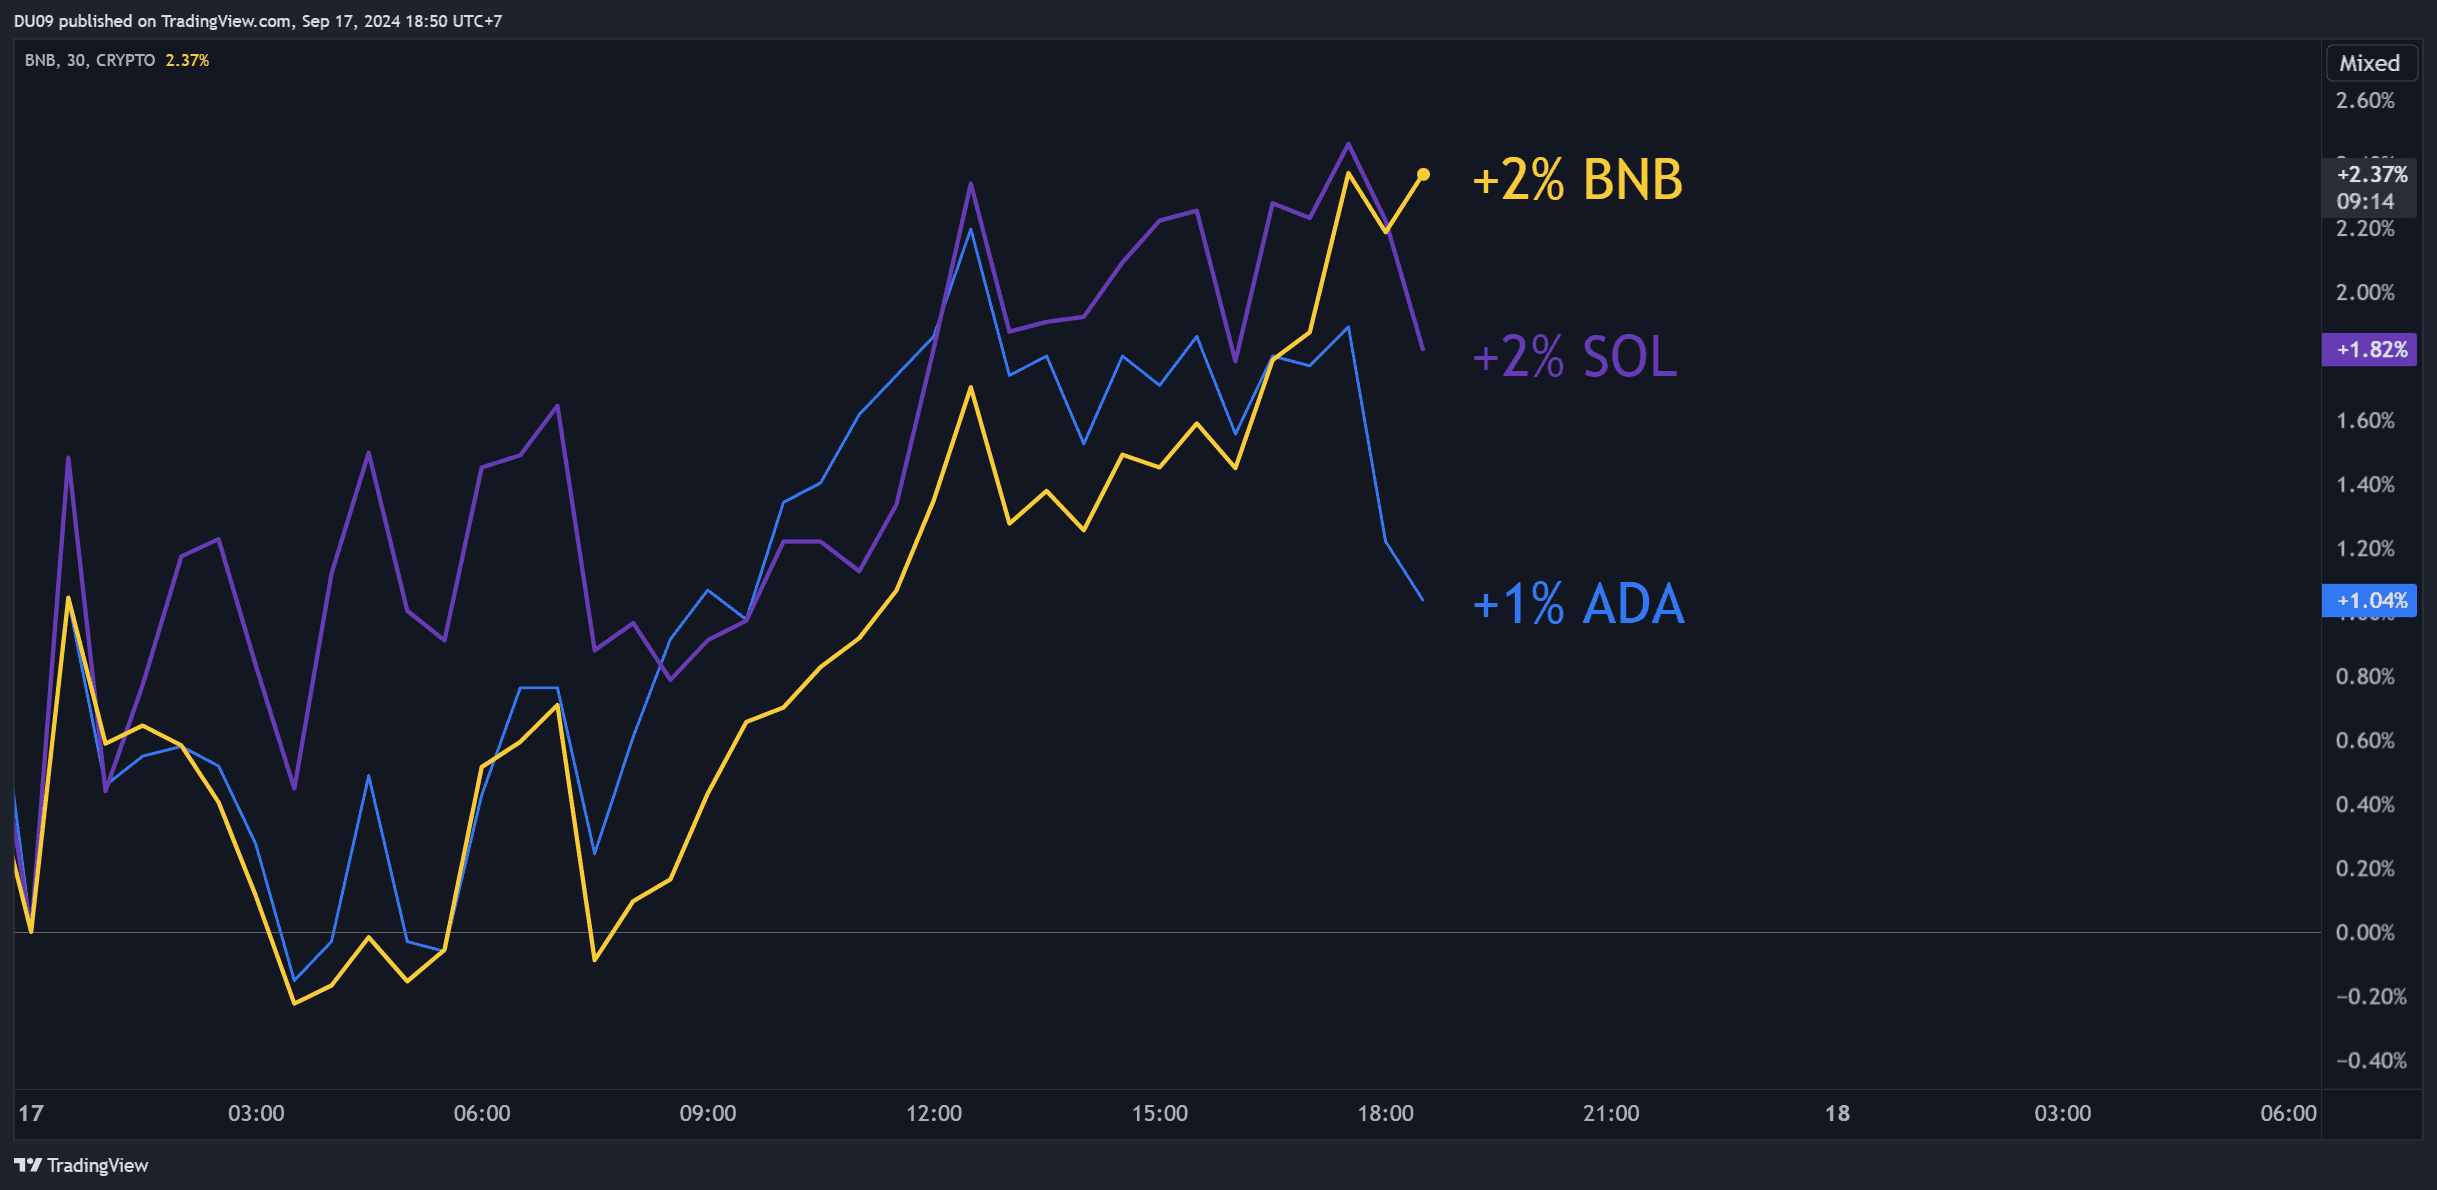Select the +1.04% ADA price label

2369,600
